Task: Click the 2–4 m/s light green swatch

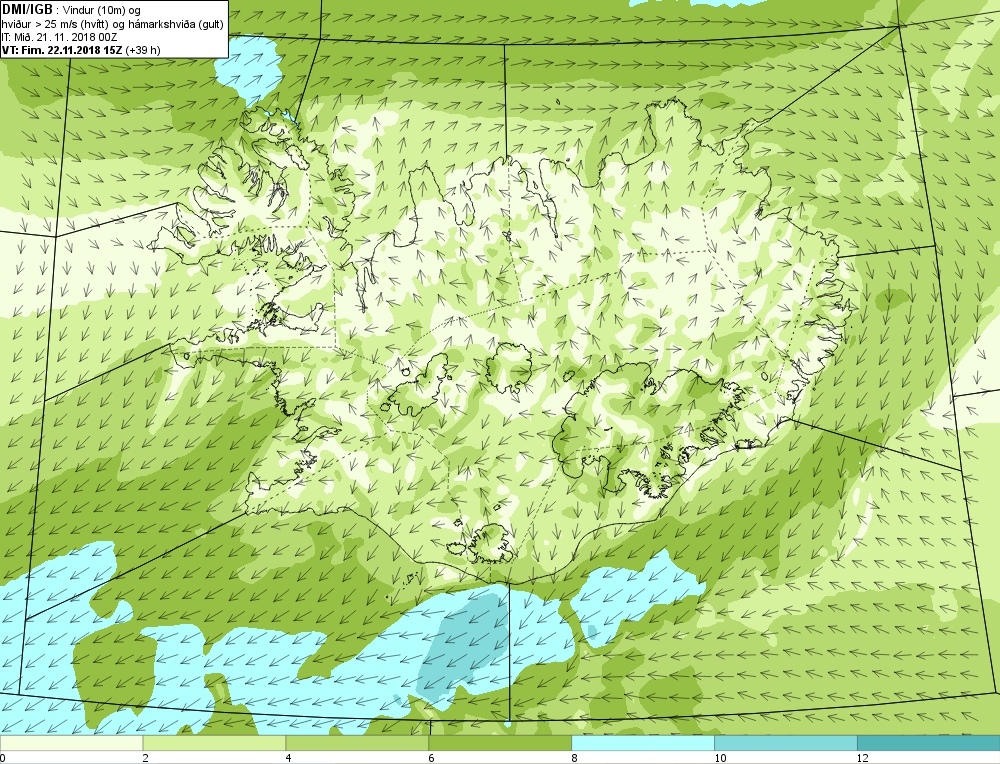Action: pos(214,743)
